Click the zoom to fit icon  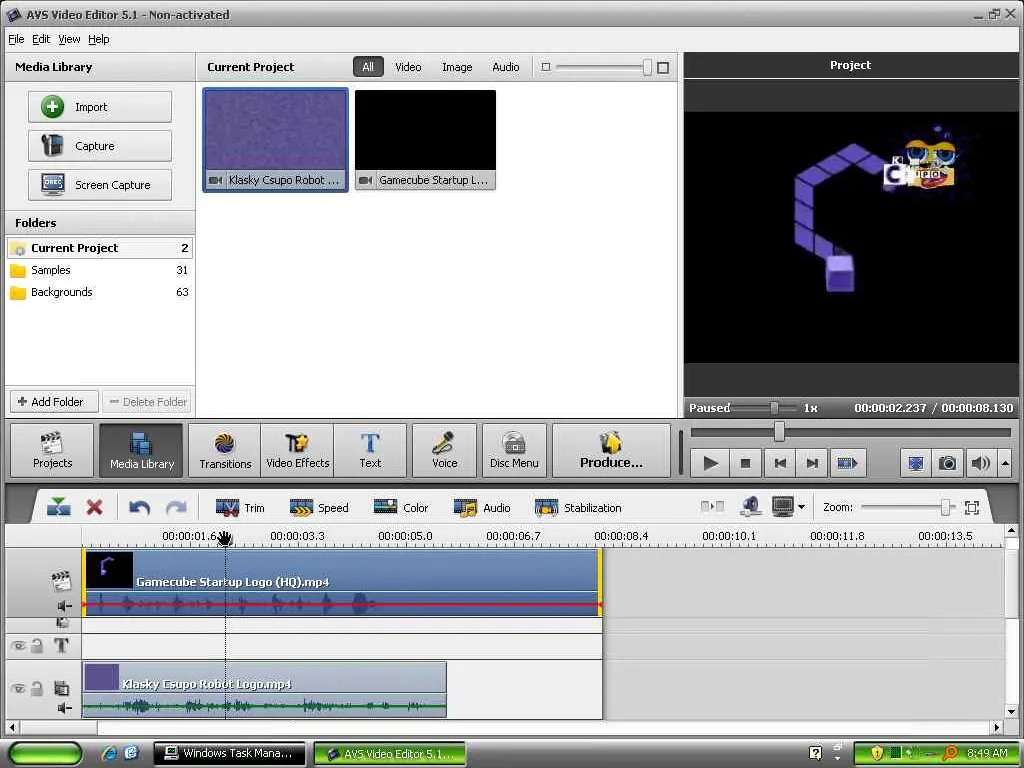(972, 507)
